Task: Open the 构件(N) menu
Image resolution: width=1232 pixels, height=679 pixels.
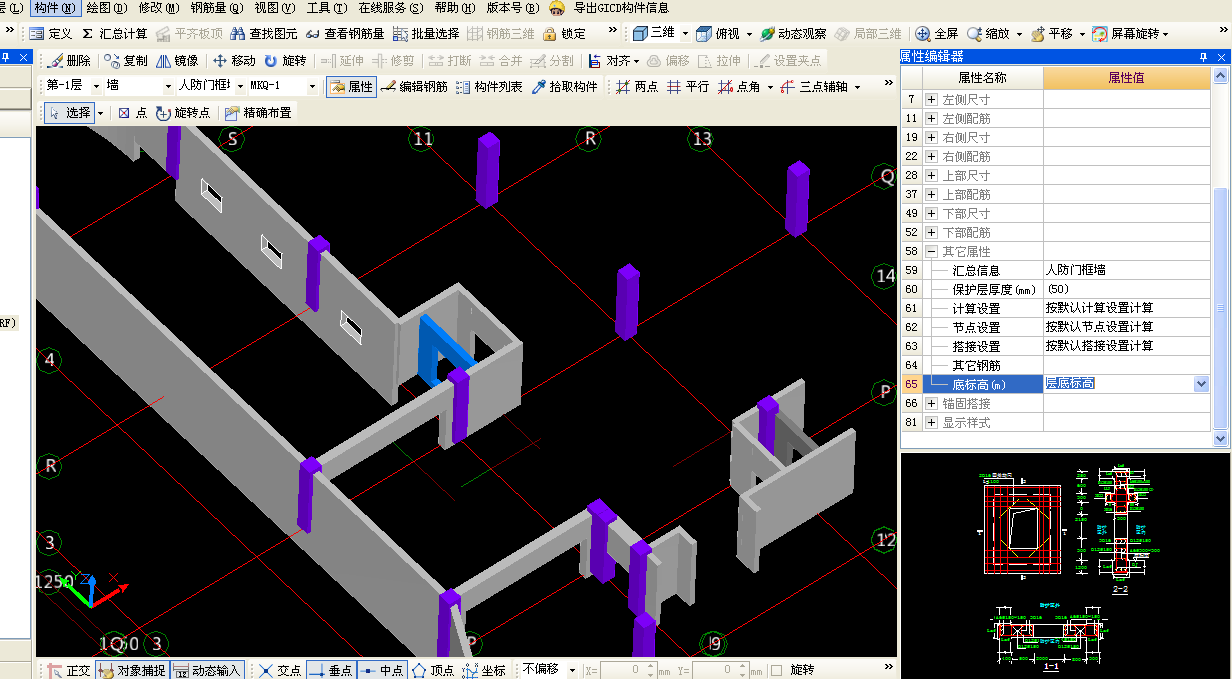Action: coord(55,8)
